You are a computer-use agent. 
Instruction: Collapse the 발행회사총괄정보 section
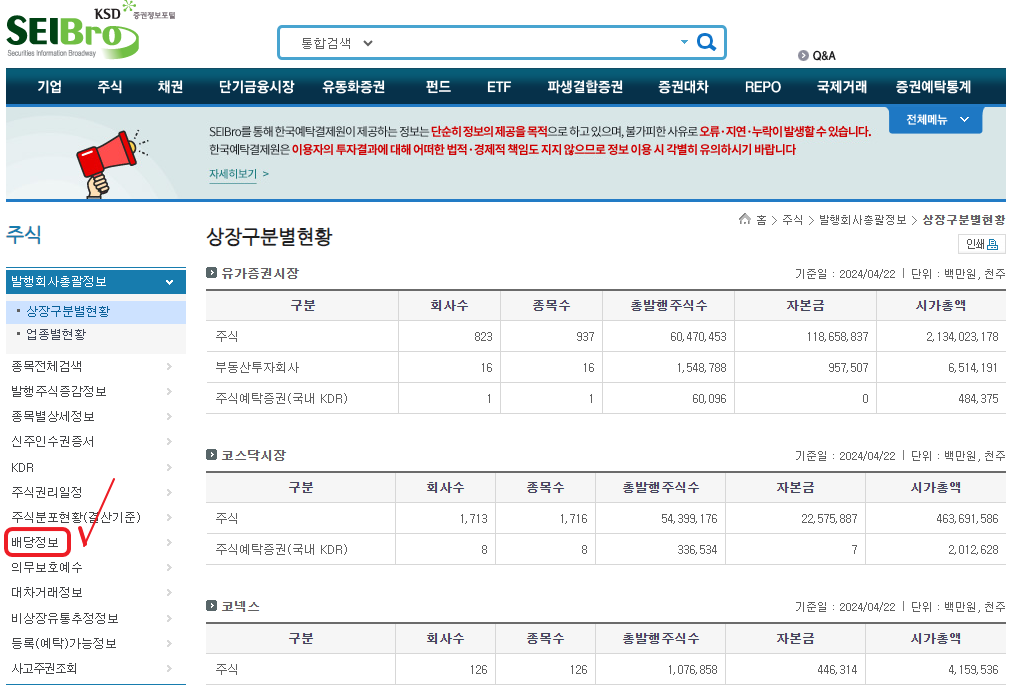(169, 282)
